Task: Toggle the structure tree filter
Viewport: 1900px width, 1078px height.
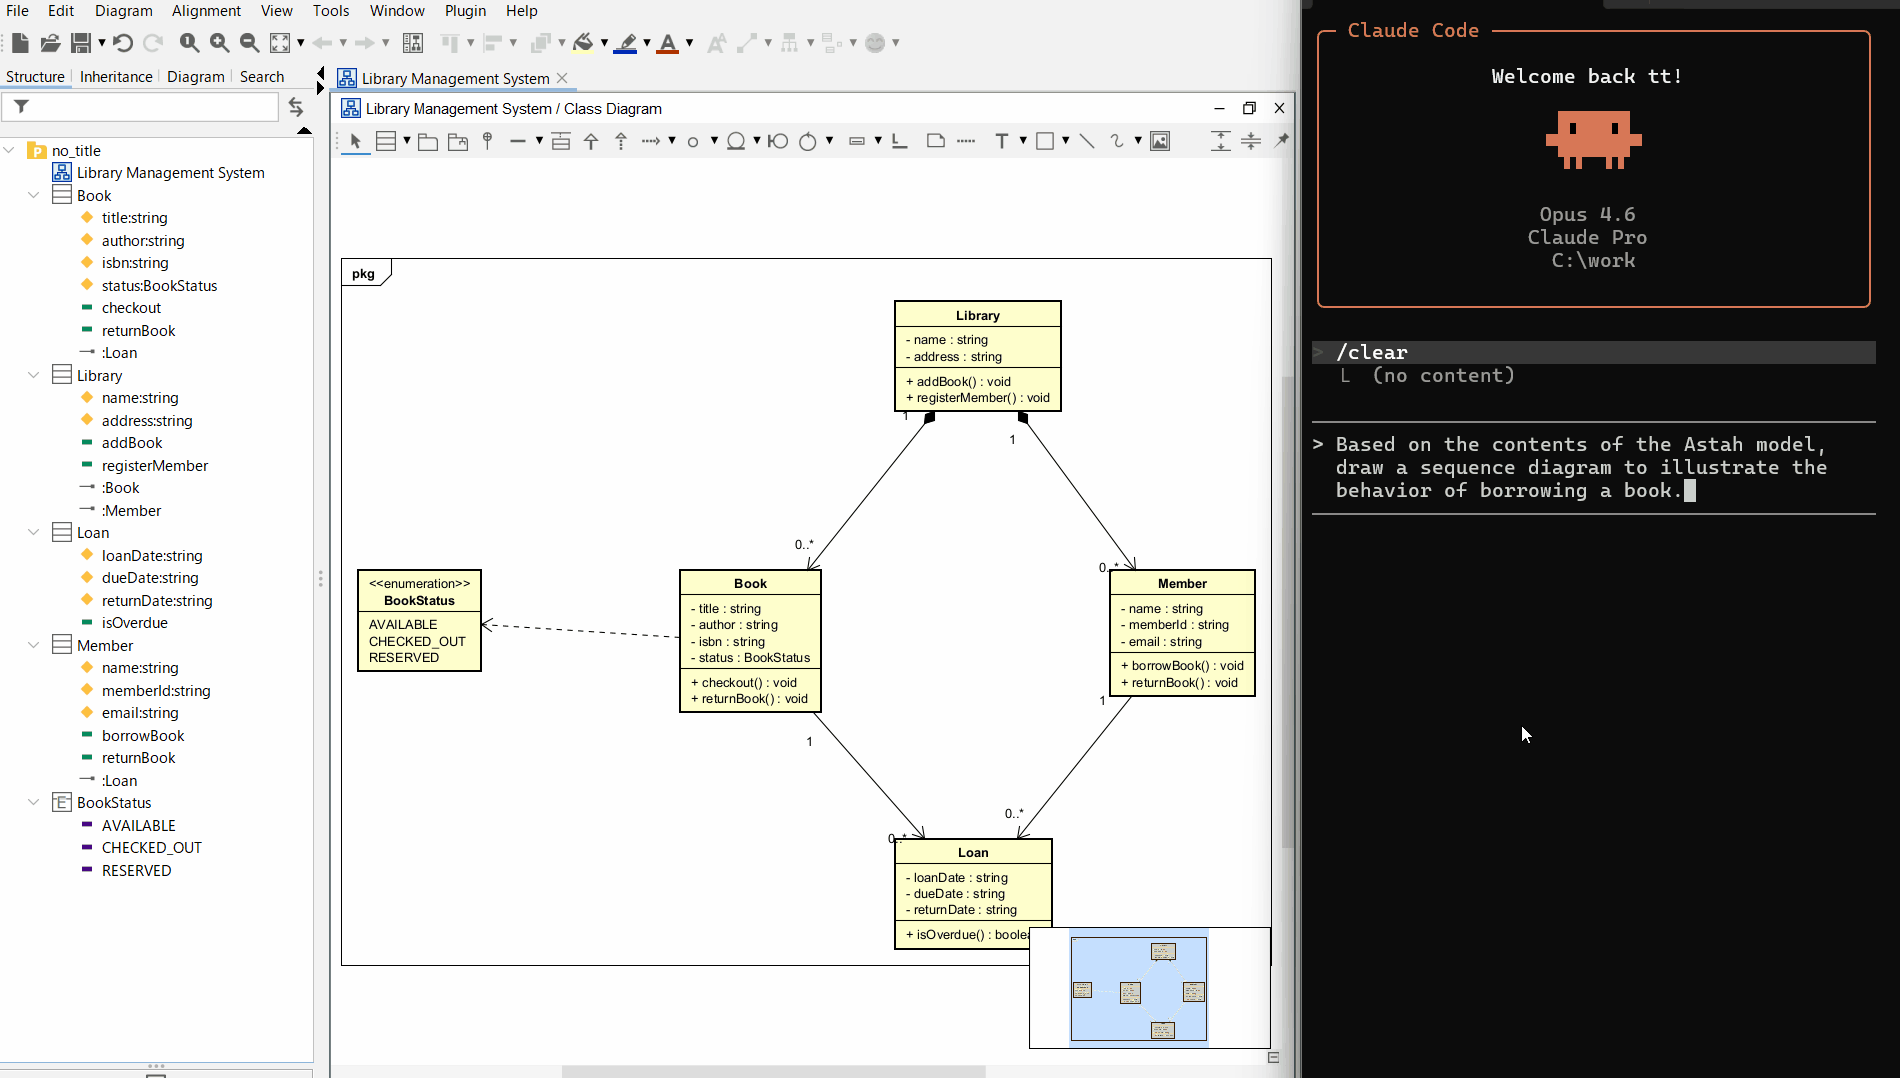Action: (20, 106)
